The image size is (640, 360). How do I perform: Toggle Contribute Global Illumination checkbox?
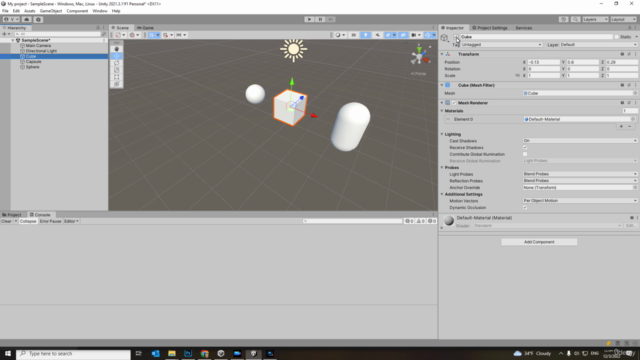525,154
